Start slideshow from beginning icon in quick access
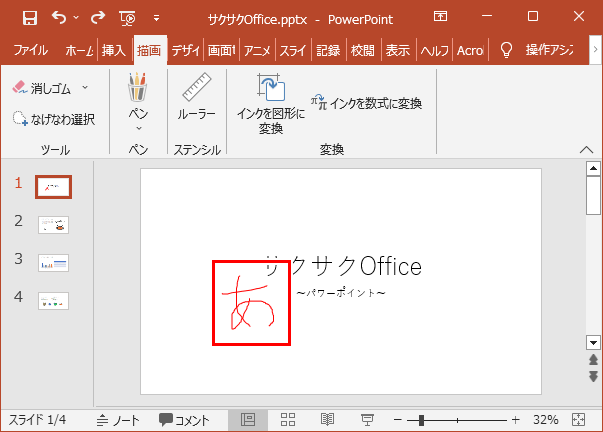603x432 pixels. pos(127,18)
